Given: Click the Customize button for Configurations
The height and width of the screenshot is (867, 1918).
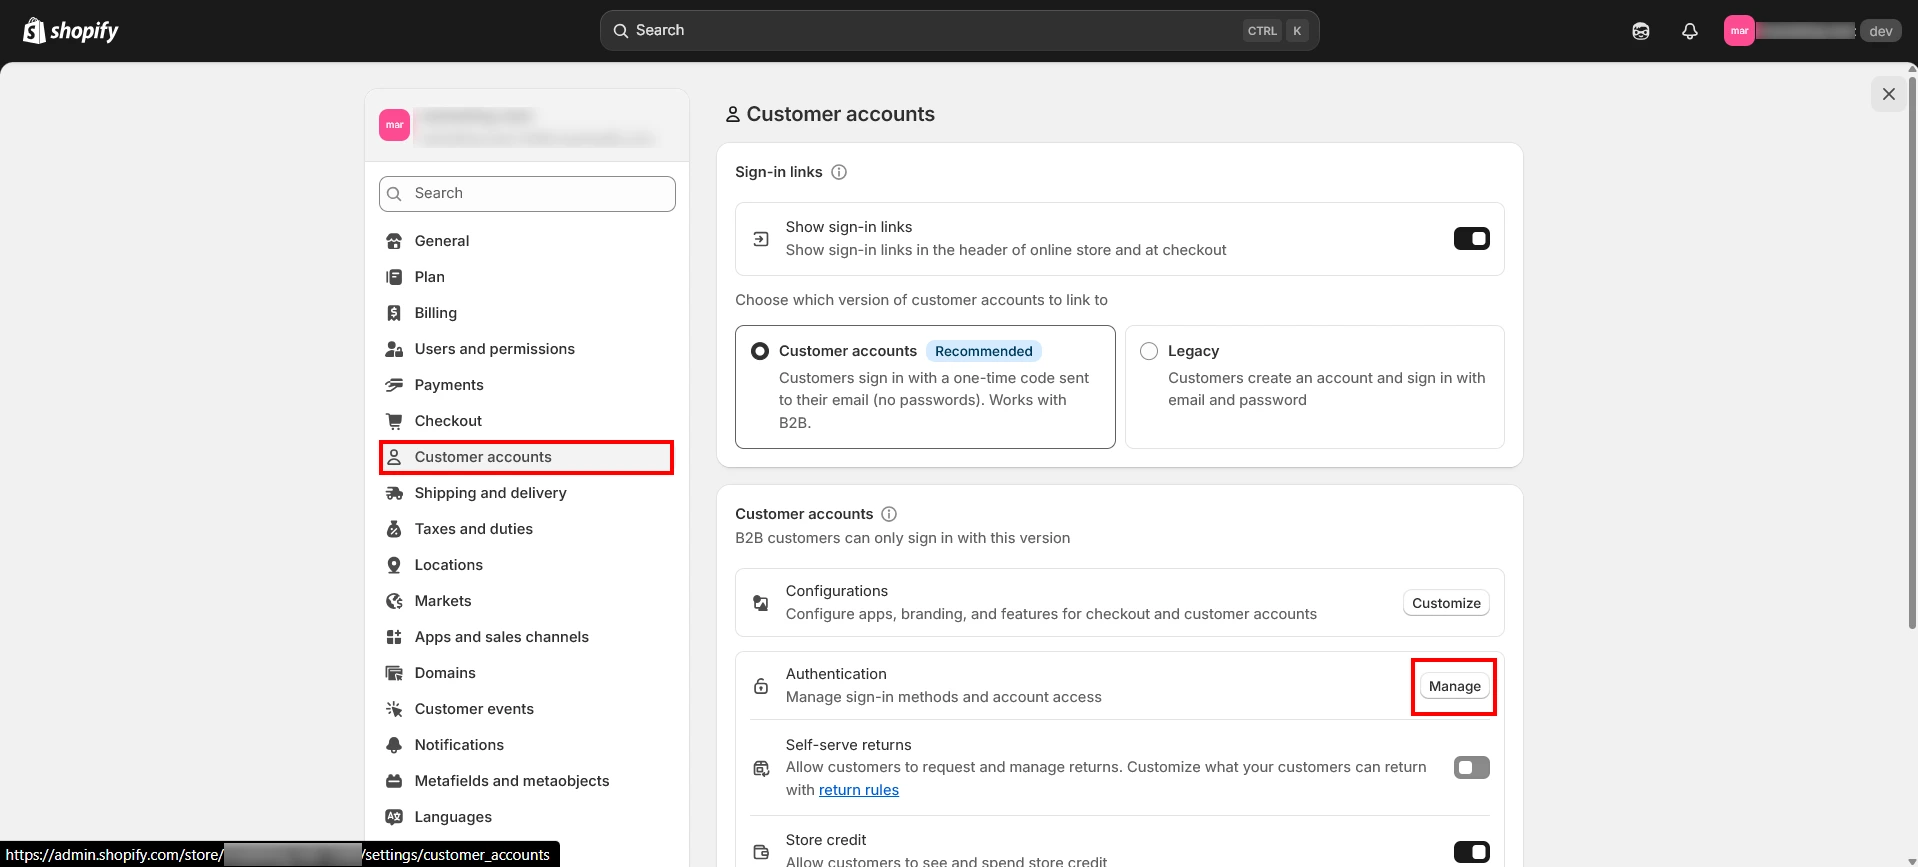Looking at the screenshot, I should pos(1446,603).
